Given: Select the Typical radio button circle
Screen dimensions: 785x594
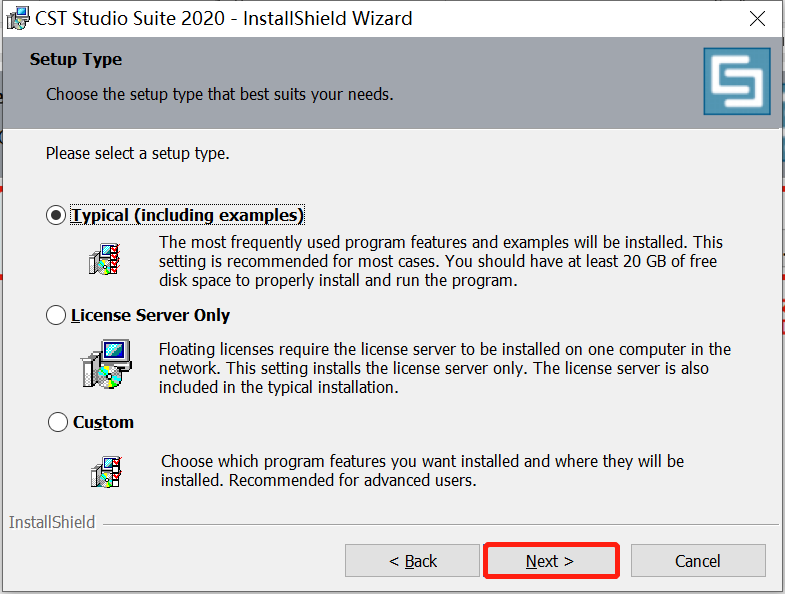Looking at the screenshot, I should 56,216.
